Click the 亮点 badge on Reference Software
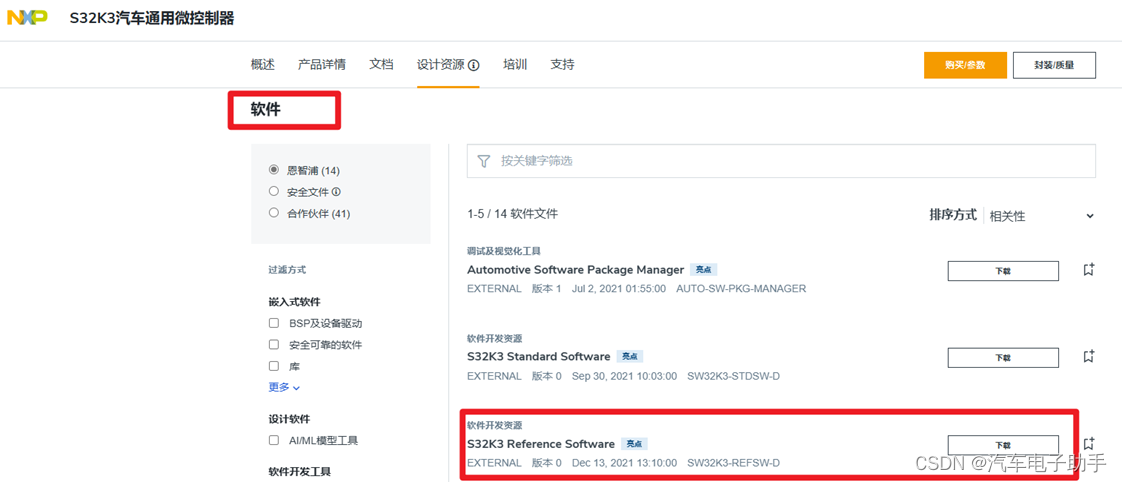Image resolution: width=1122 pixels, height=482 pixels. click(x=634, y=443)
